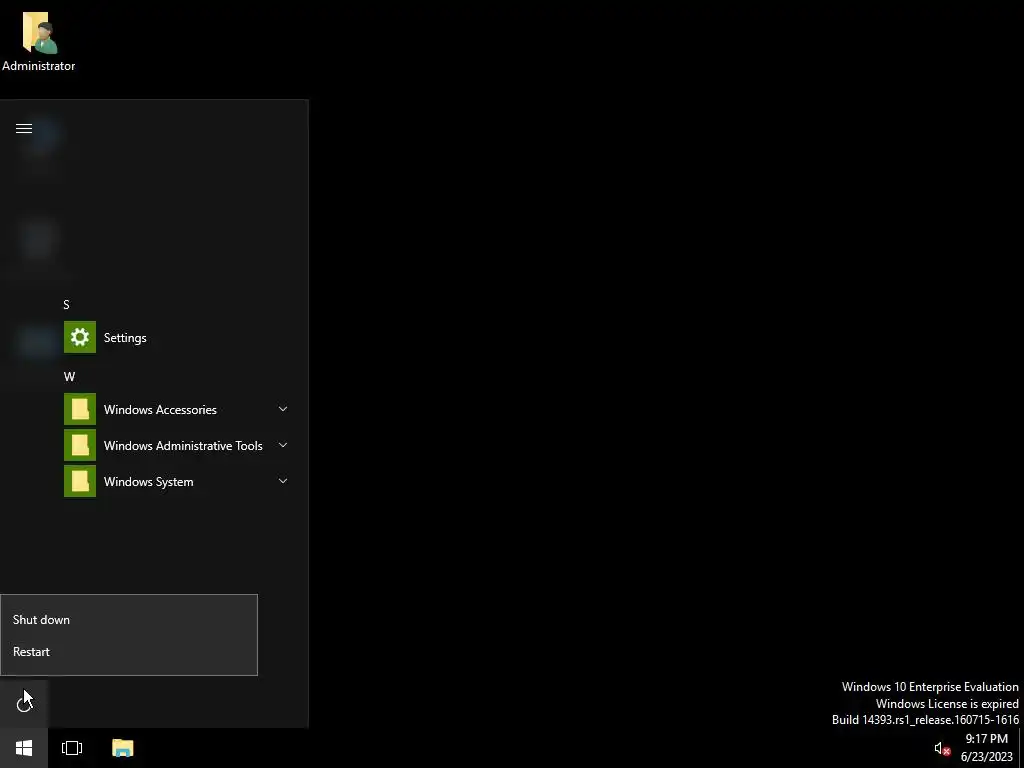Open Task View from the taskbar
The height and width of the screenshot is (768, 1024).
[72, 748]
